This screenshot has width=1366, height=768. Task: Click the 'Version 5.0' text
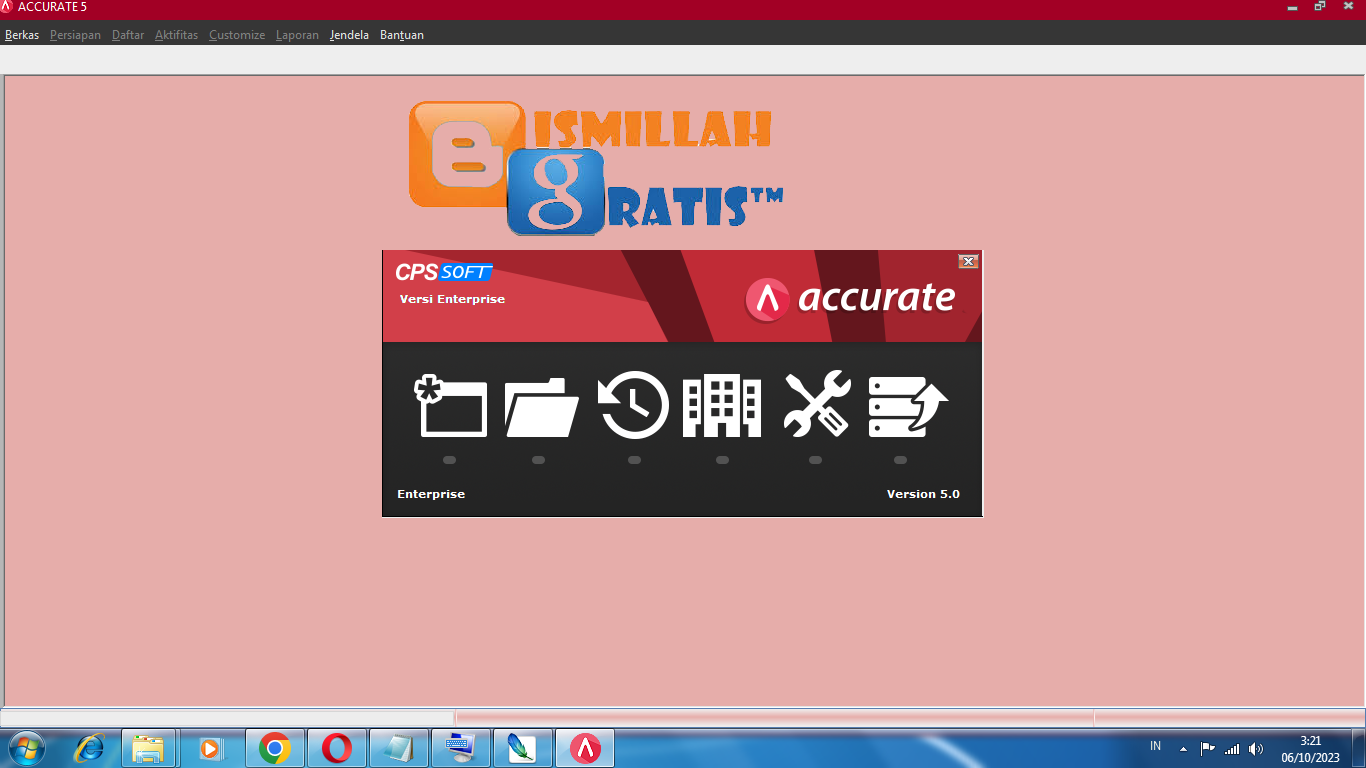[x=923, y=494]
